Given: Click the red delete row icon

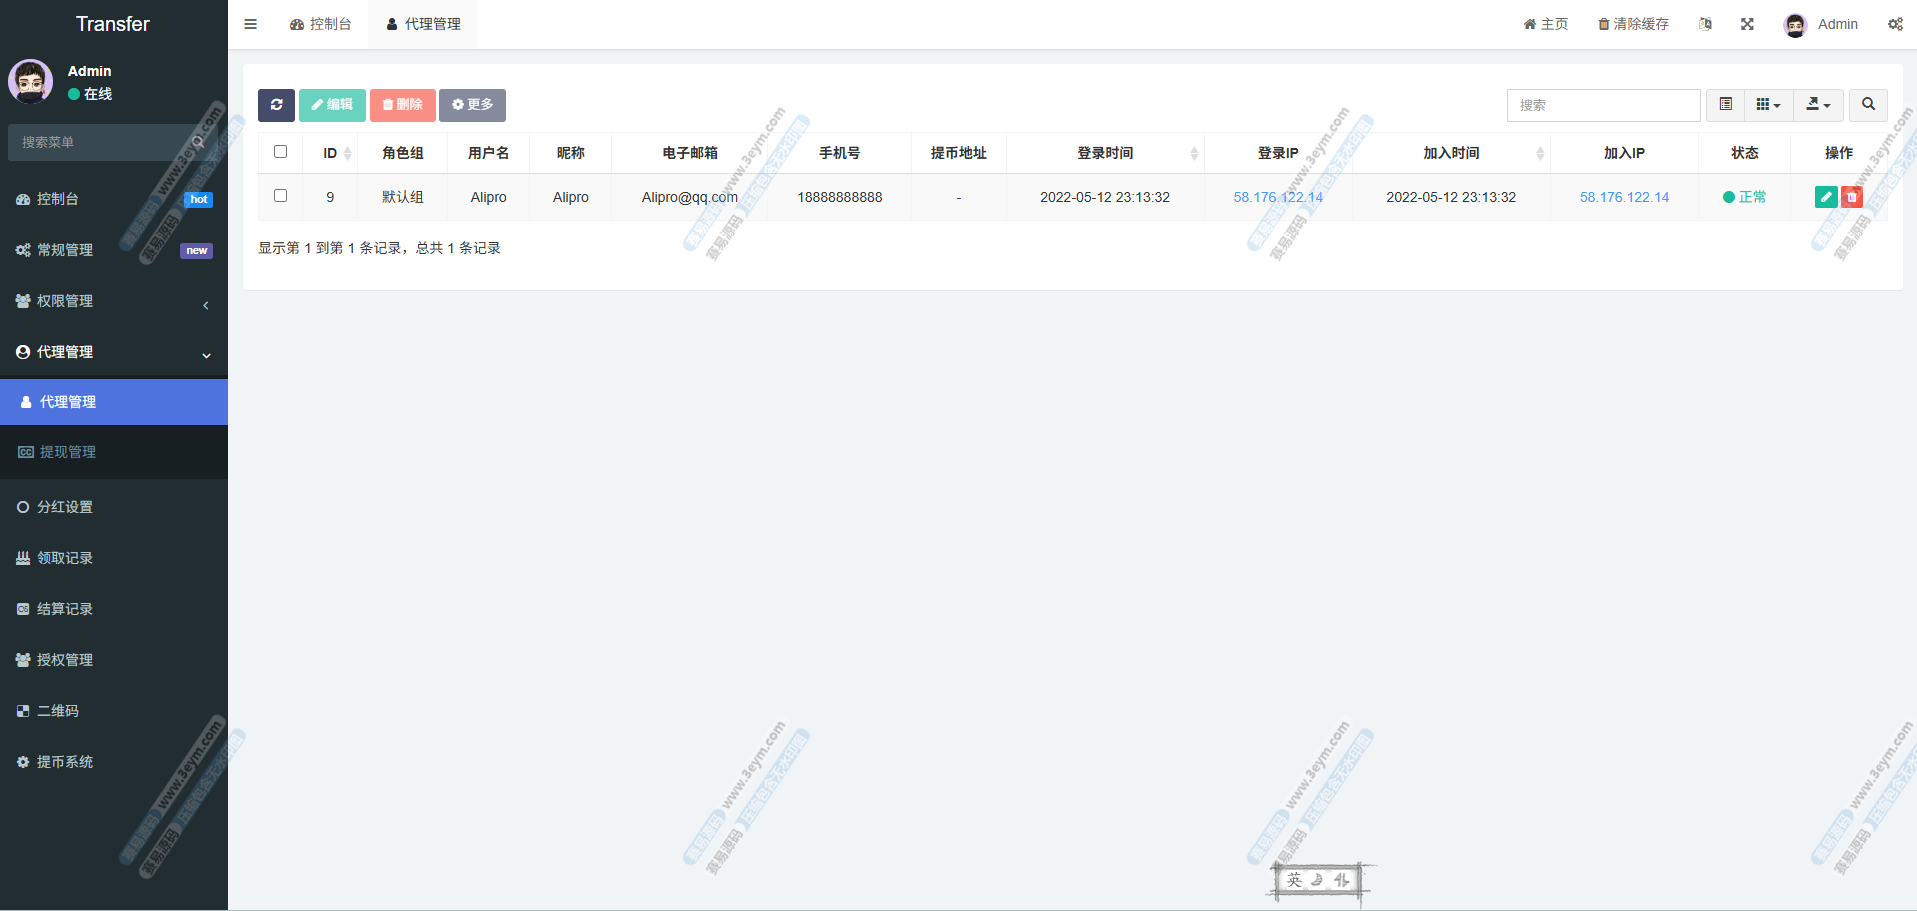Looking at the screenshot, I should 1852,197.
